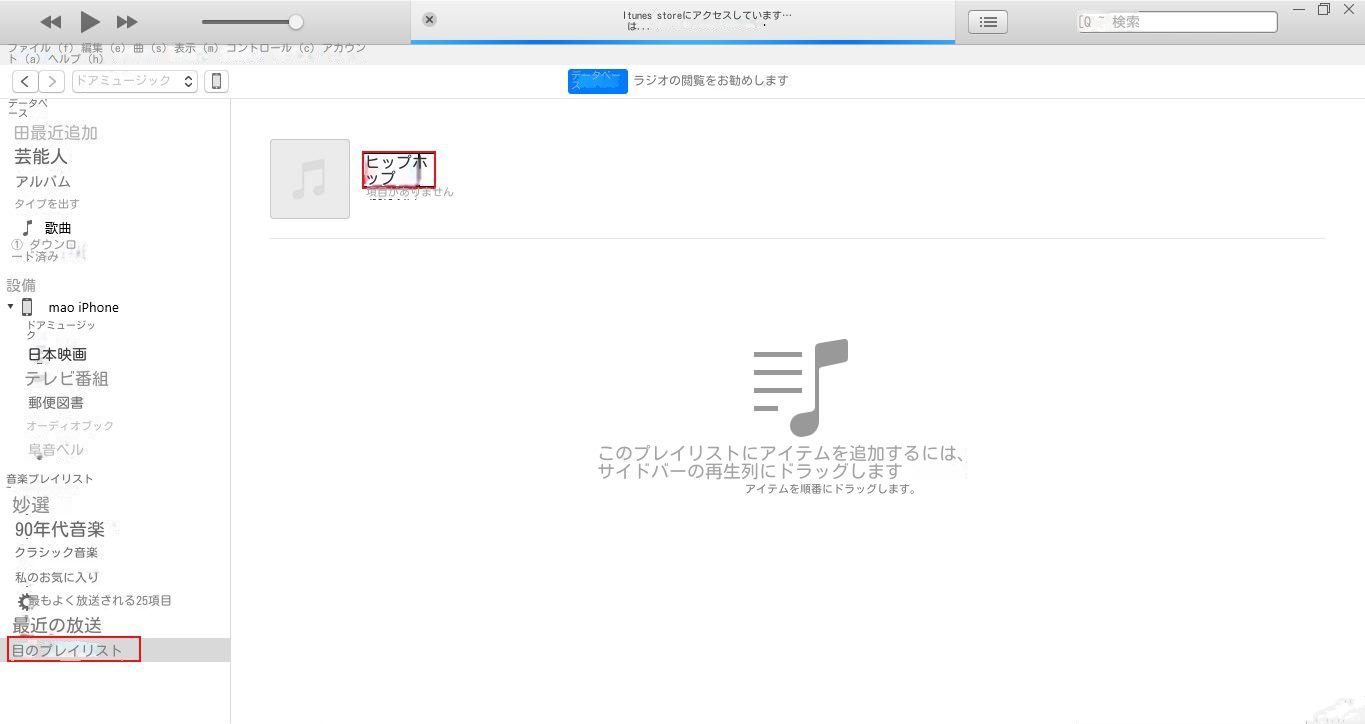Open the ドアミュージック media type dropdown
The height and width of the screenshot is (724, 1365).
[x=134, y=81]
